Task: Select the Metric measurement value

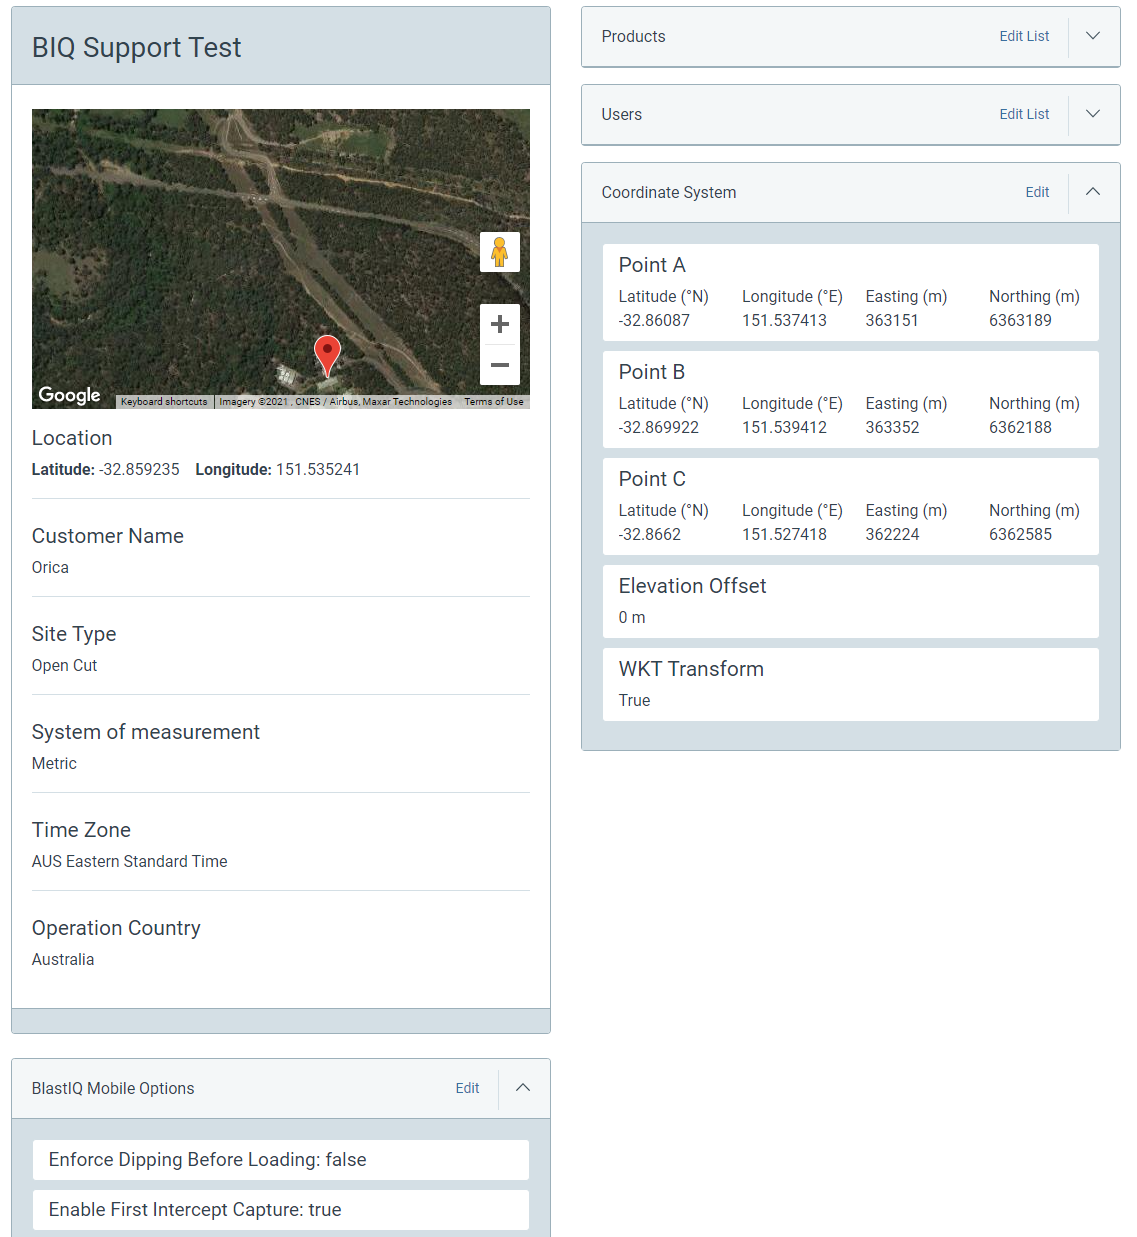Action: 54,763
